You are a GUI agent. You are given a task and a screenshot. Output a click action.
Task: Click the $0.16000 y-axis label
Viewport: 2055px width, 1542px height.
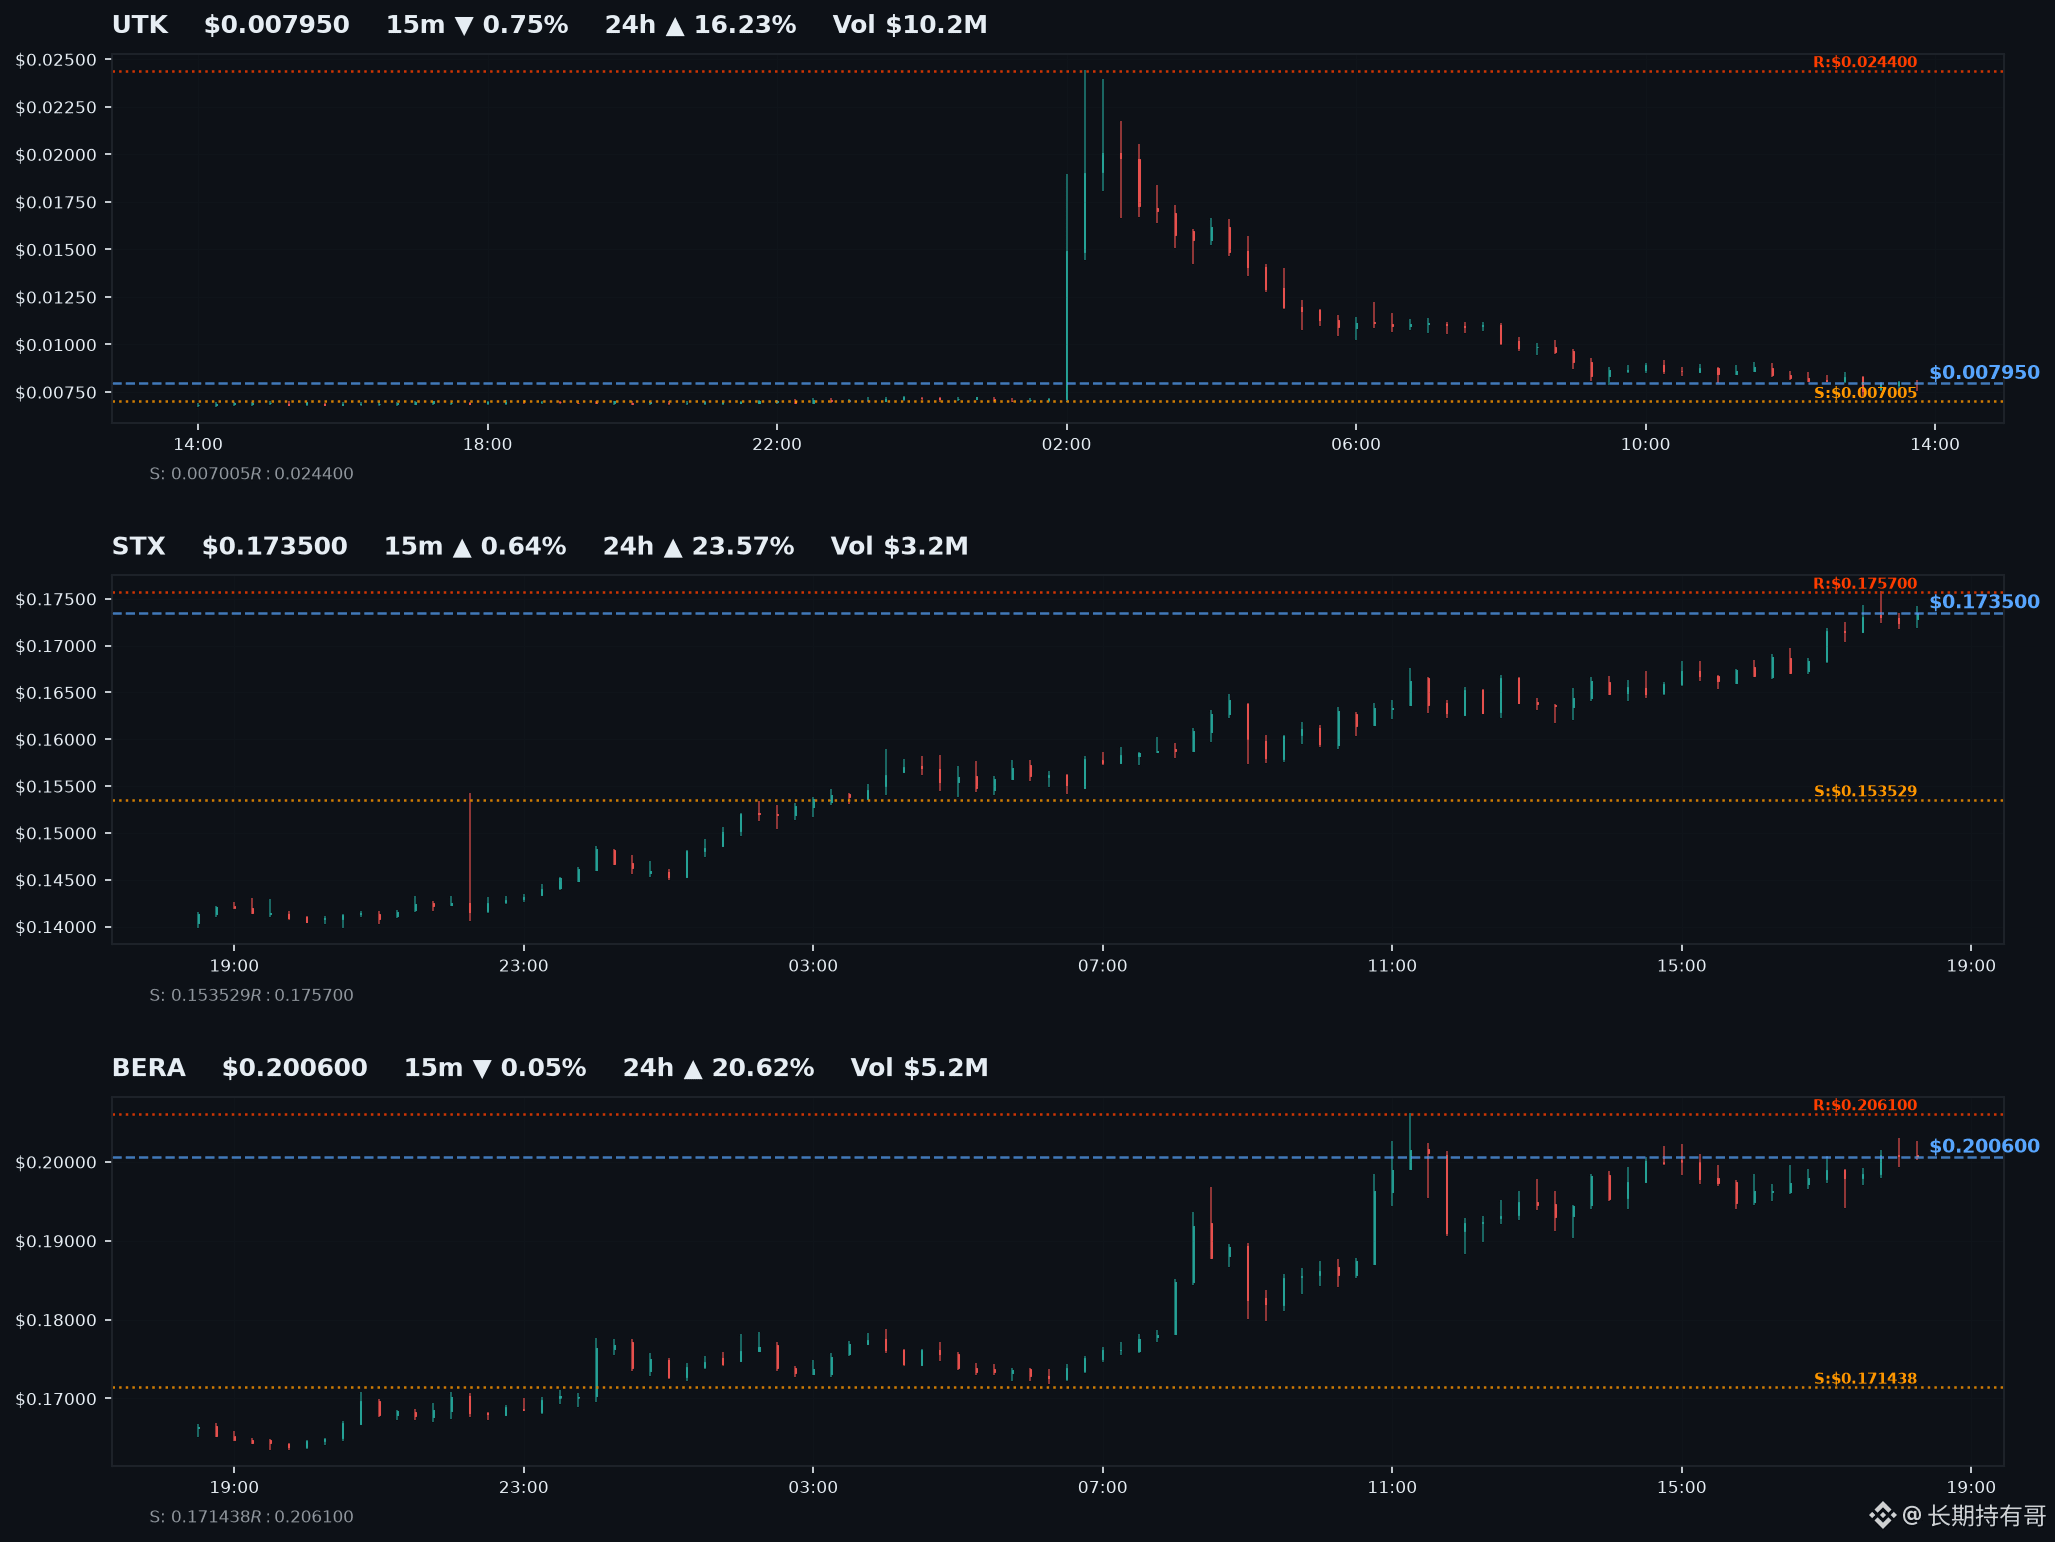[x=56, y=740]
